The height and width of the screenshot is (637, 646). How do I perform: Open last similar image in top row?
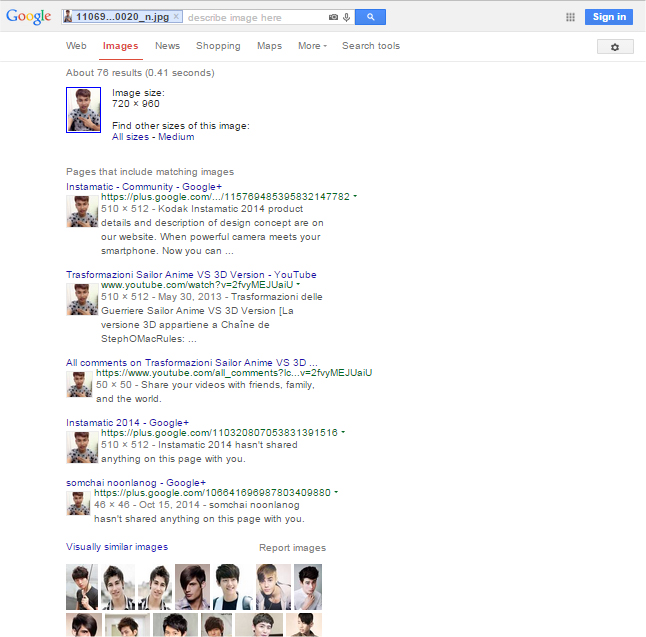point(308,587)
